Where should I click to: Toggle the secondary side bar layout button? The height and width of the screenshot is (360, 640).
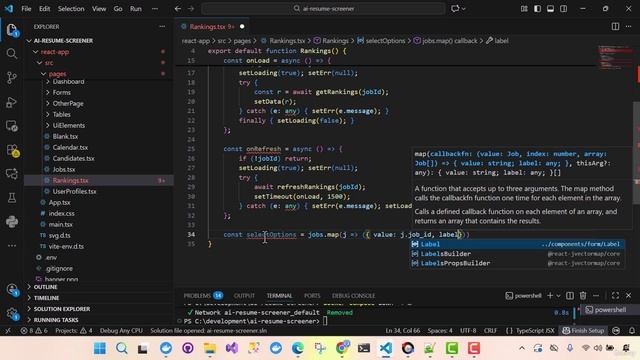pyautogui.click(x=563, y=9)
